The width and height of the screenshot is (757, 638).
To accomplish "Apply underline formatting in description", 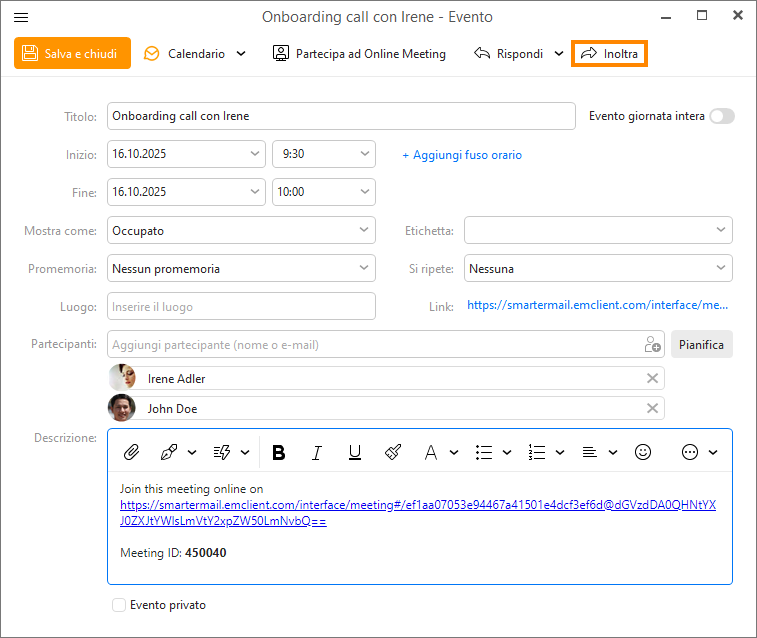I will pyautogui.click(x=355, y=452).
